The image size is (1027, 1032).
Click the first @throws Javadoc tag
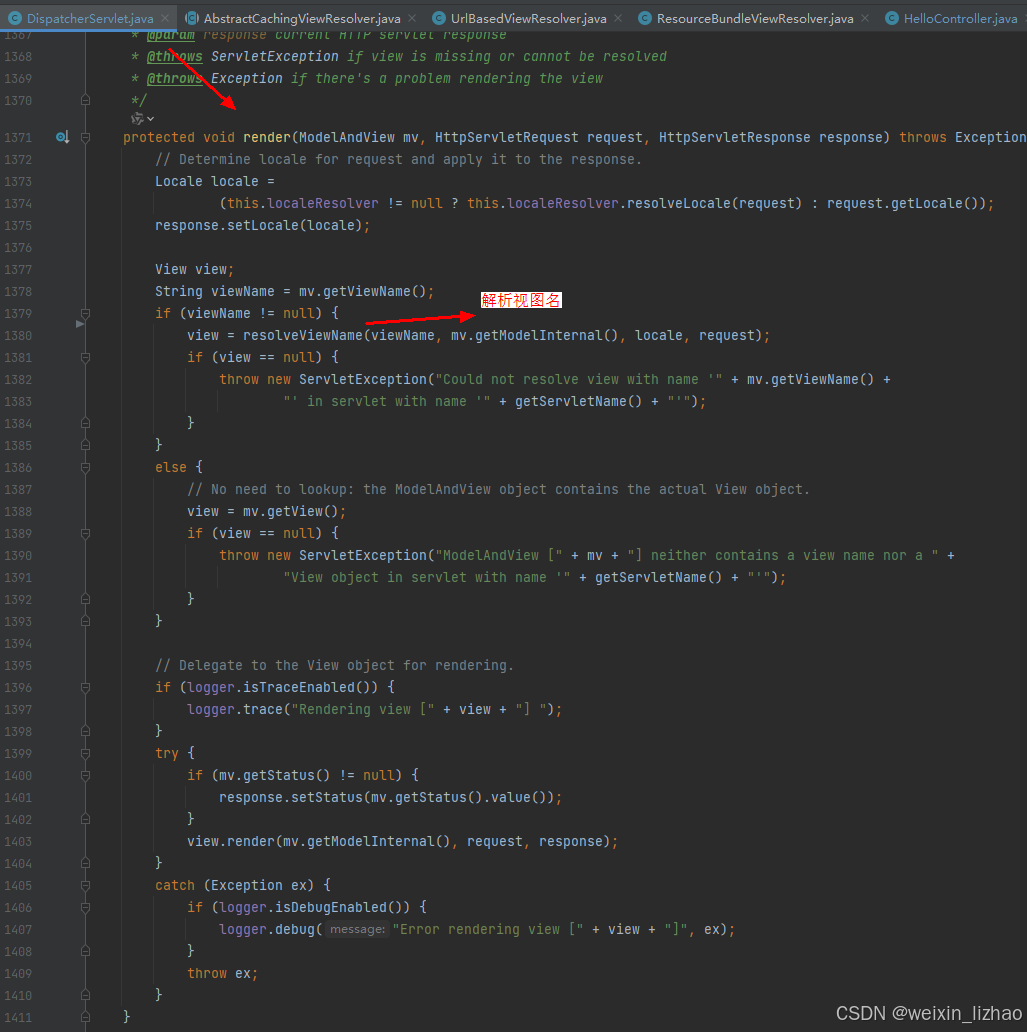click(x=174, y=57)
